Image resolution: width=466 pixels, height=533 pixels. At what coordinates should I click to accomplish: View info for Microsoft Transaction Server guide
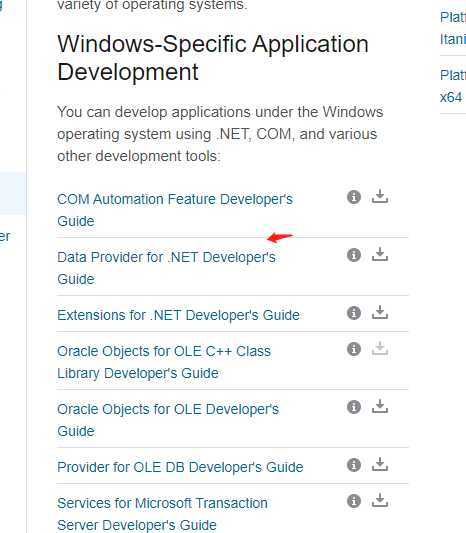coord(354,501)
